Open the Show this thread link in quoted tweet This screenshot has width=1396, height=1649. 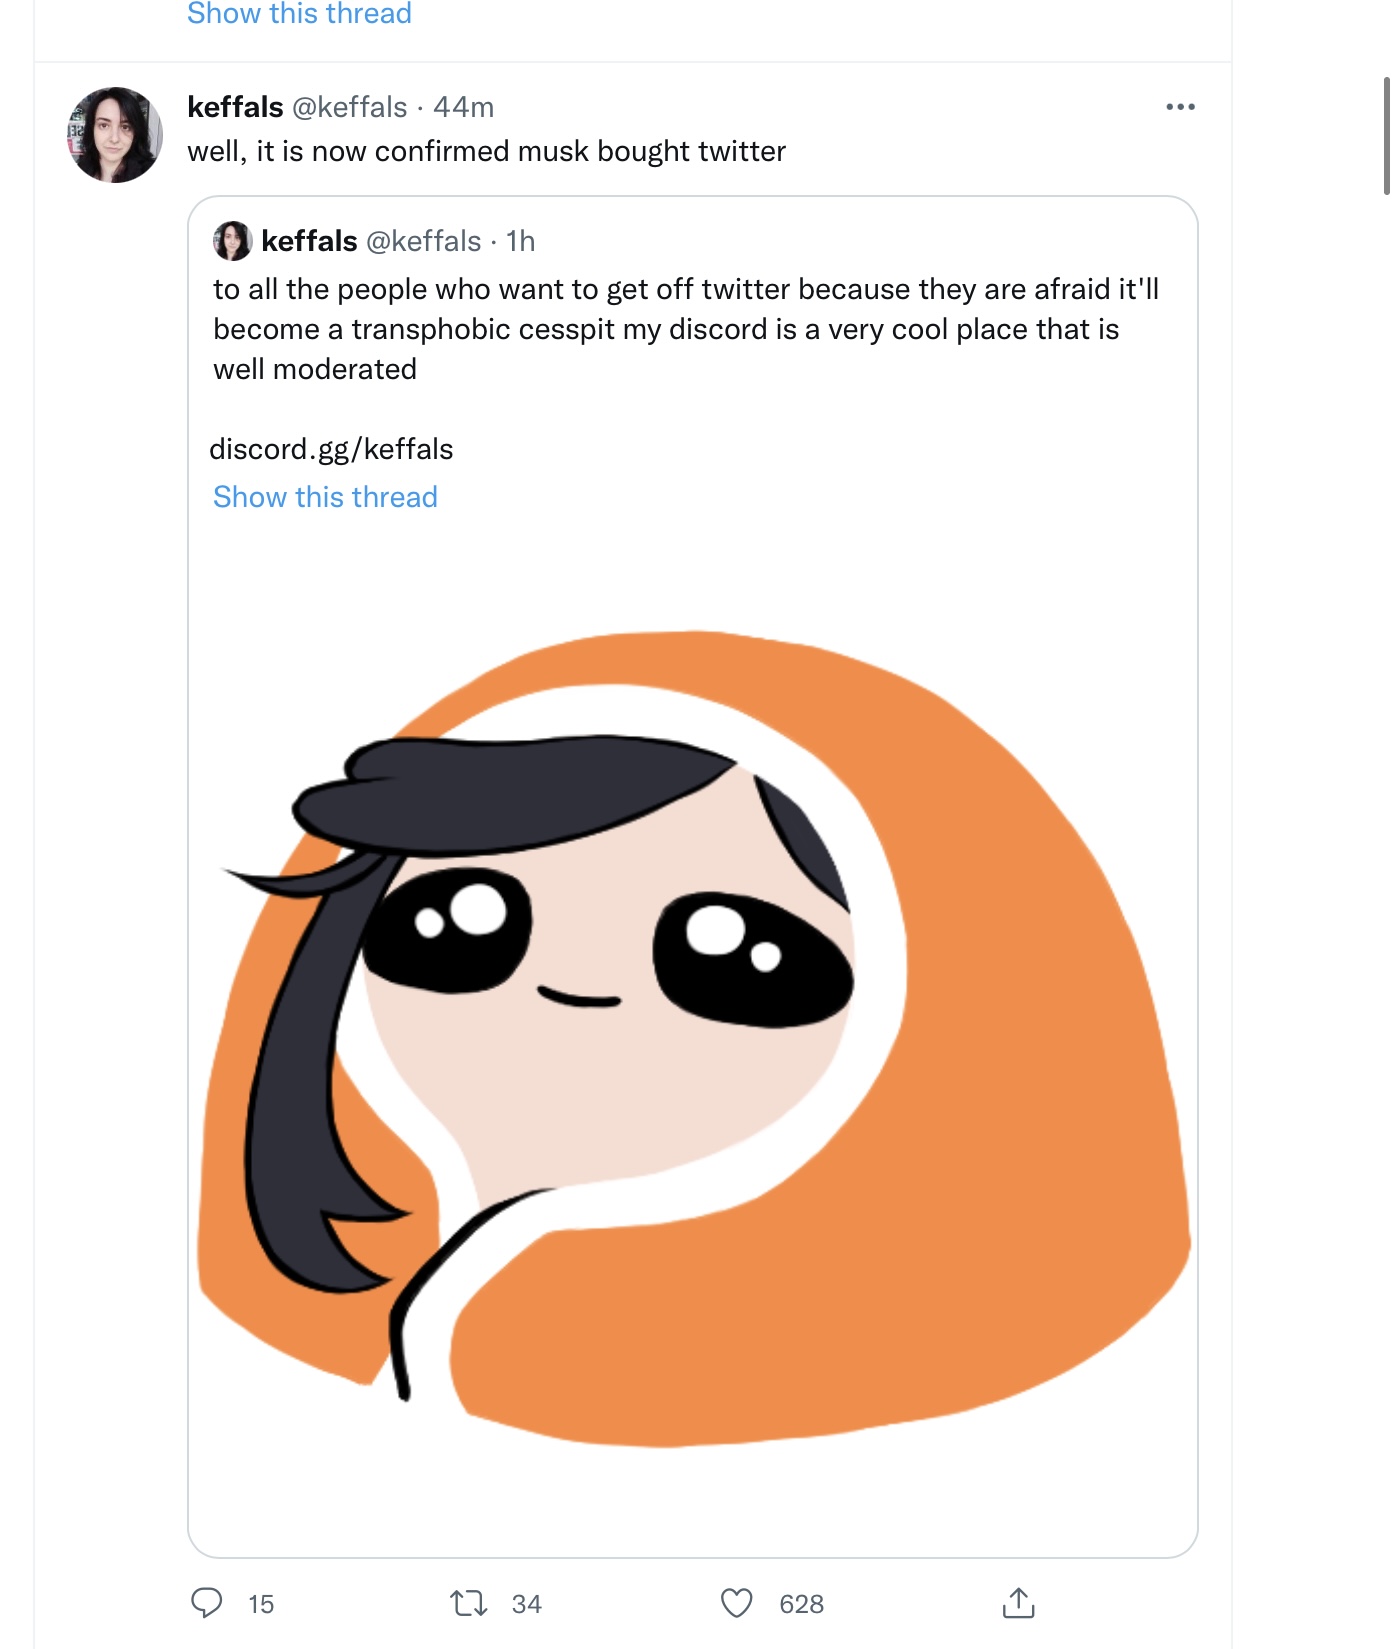click(x=325, y=497)
